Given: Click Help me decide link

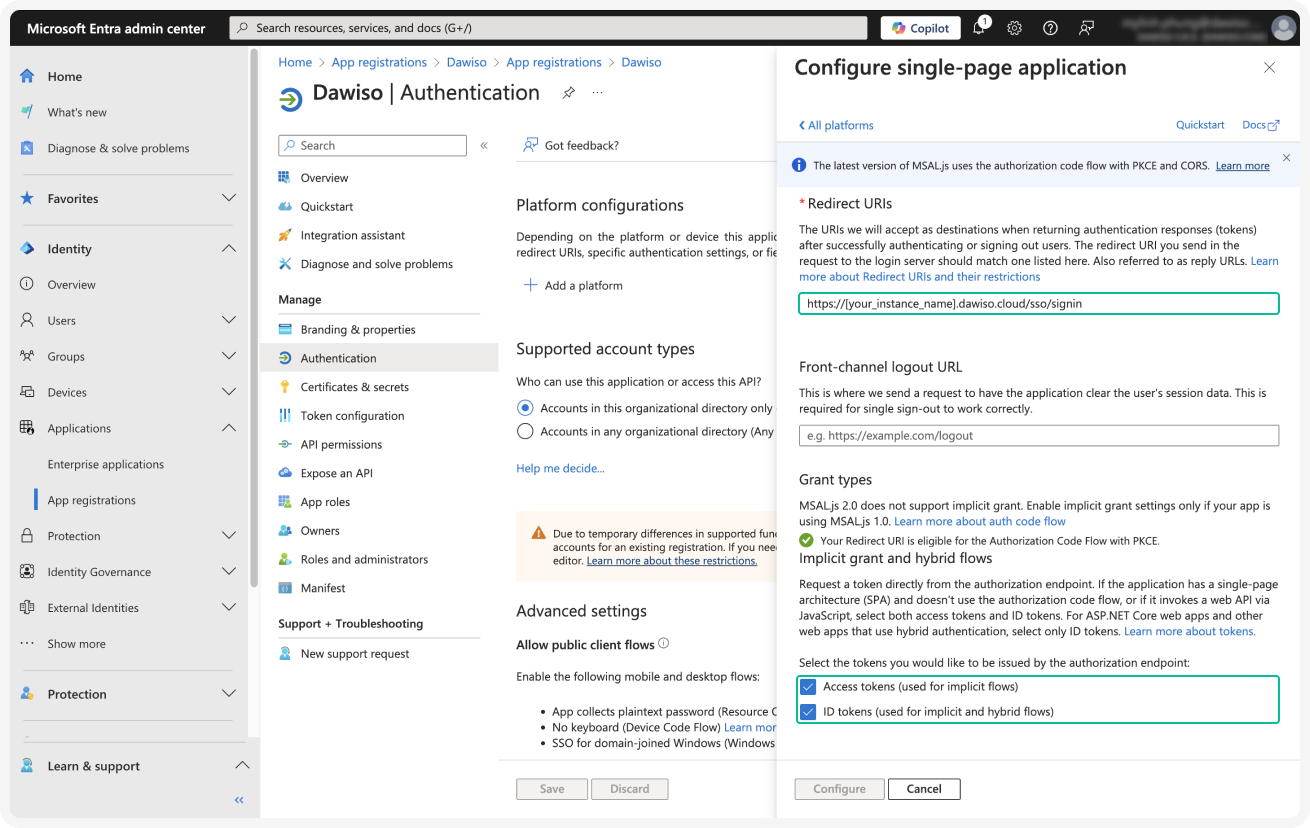Looking at the screenshot, I should click(560, 469).
